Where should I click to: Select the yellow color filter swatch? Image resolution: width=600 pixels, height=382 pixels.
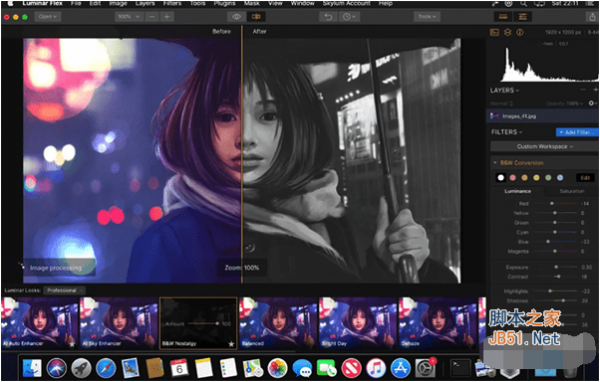pos(536,178)
